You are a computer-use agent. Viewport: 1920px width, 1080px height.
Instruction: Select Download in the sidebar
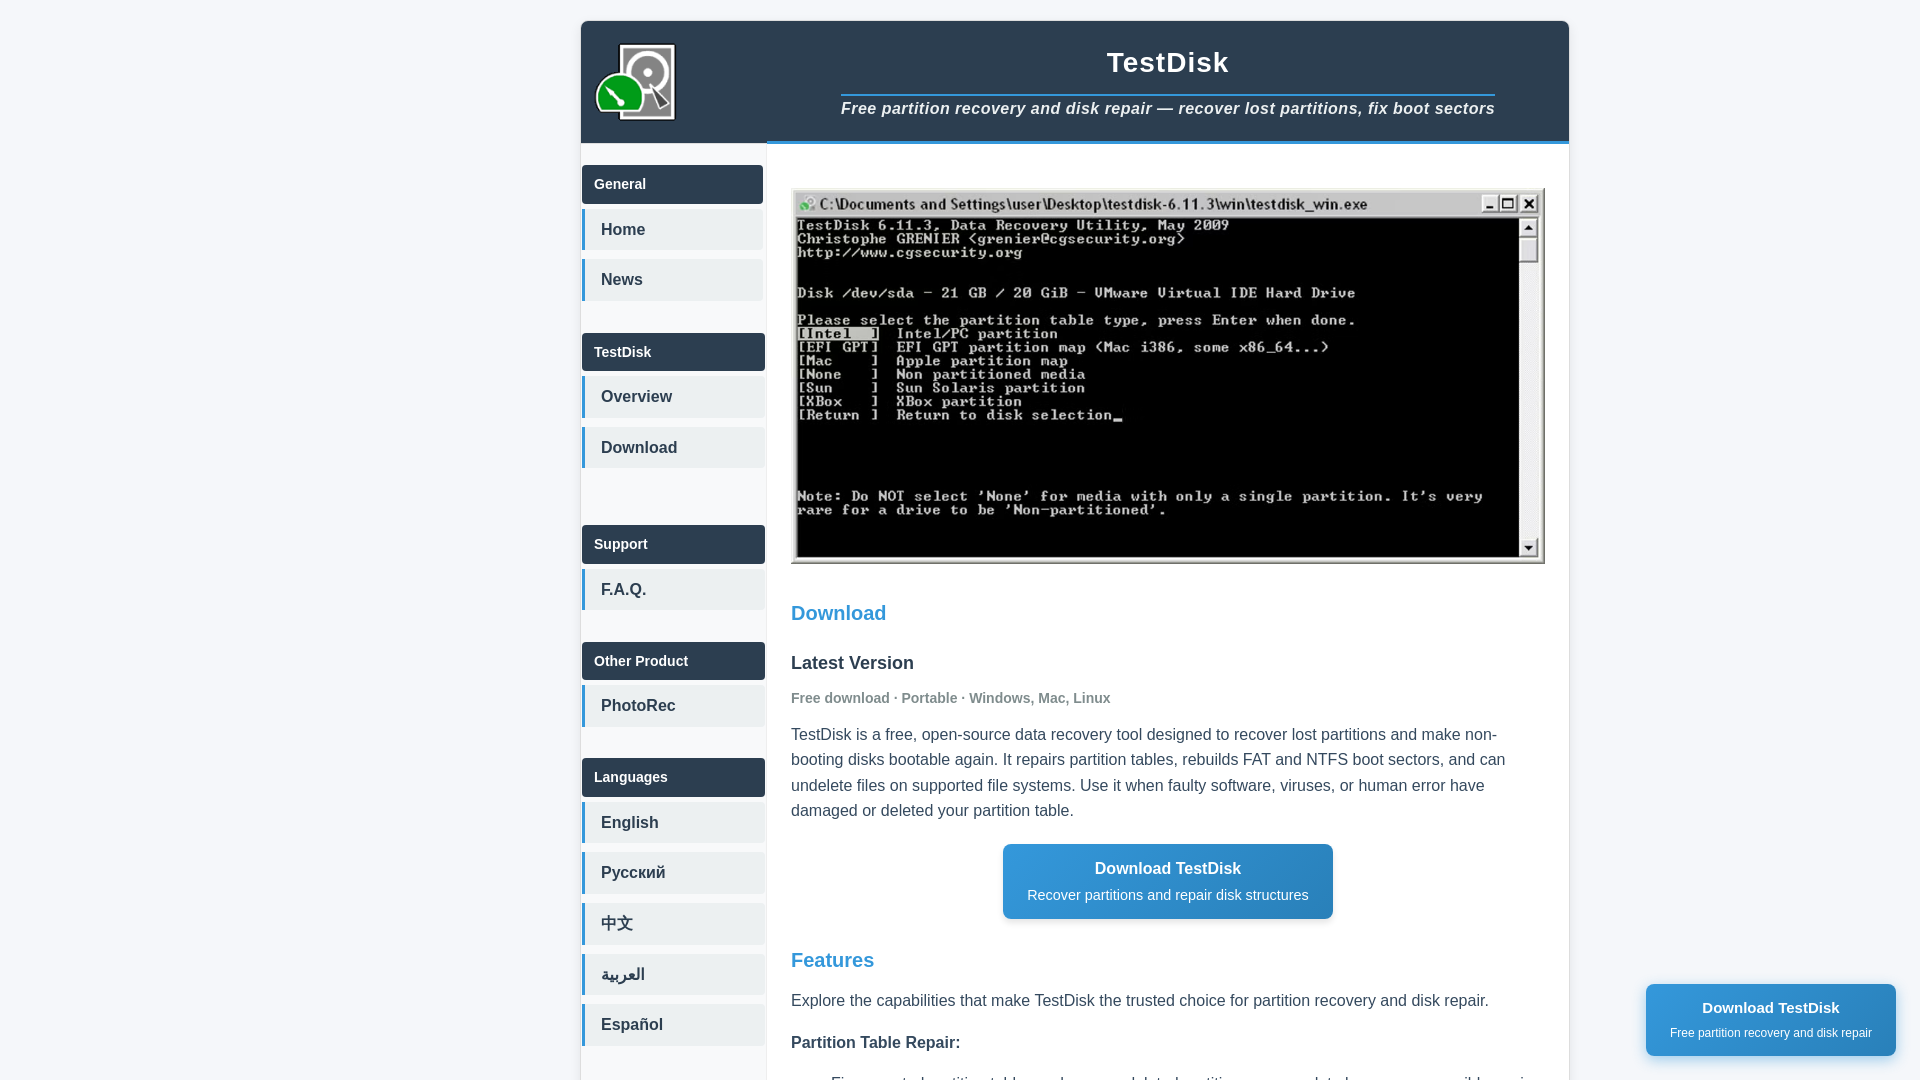pyautogui.click(x=673, y=448)
